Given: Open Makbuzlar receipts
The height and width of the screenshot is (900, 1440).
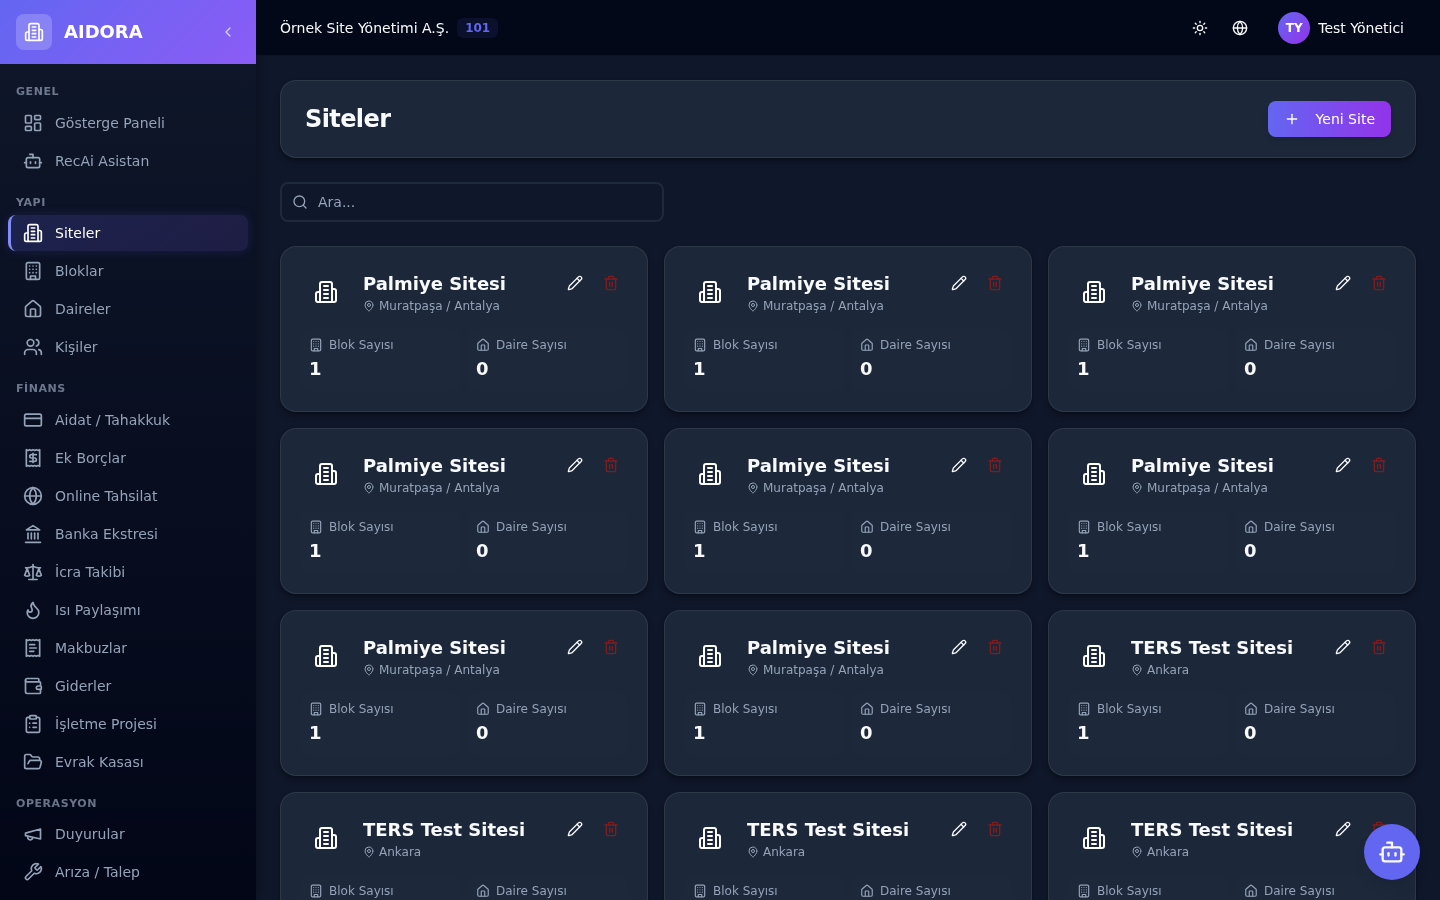Looking at the screenshot, I should pos(128,648).
